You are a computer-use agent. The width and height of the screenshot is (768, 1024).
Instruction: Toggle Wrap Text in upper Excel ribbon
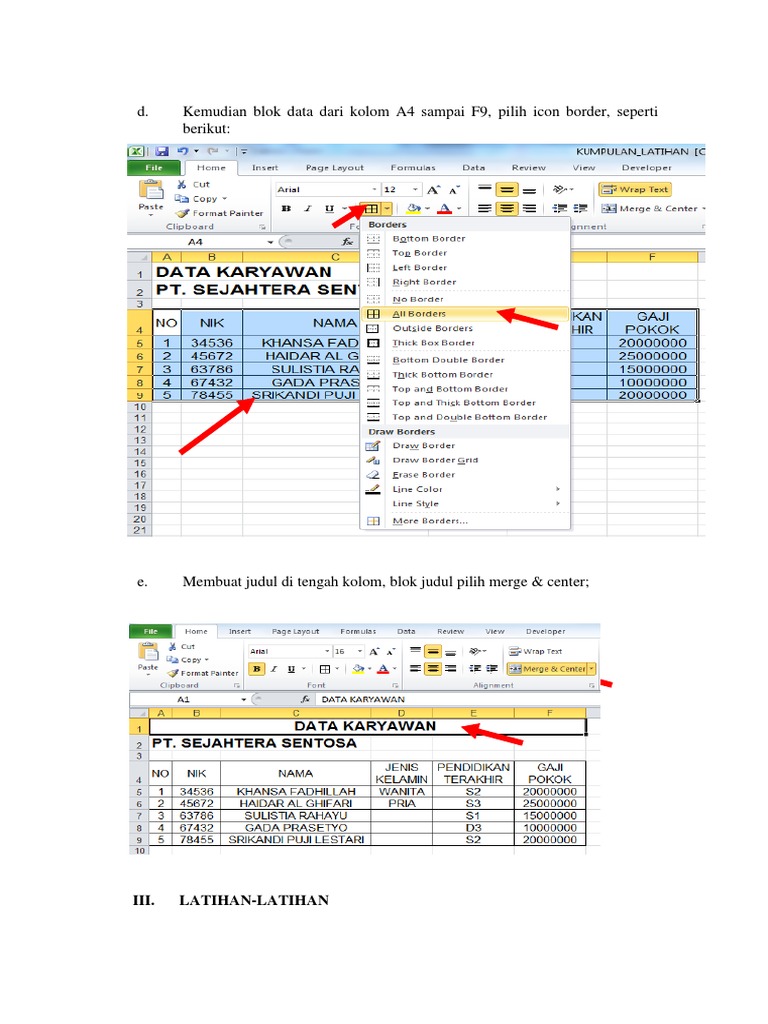click(635, 189)
